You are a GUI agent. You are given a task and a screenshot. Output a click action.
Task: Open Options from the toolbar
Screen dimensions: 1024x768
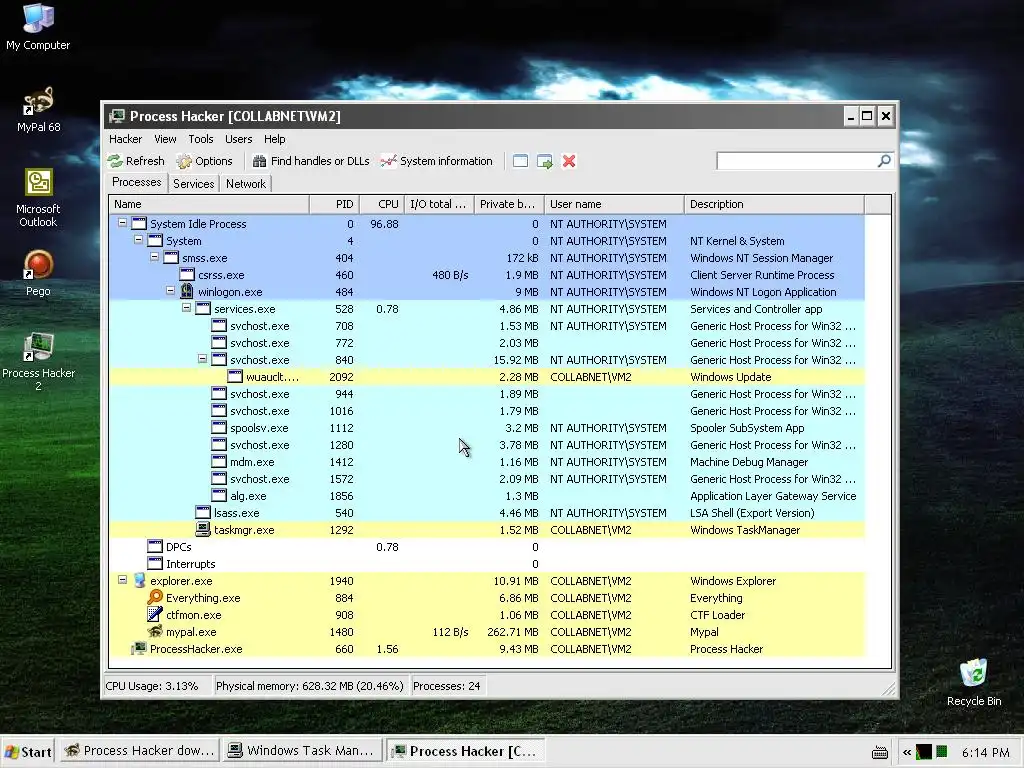tap(204, 161)
